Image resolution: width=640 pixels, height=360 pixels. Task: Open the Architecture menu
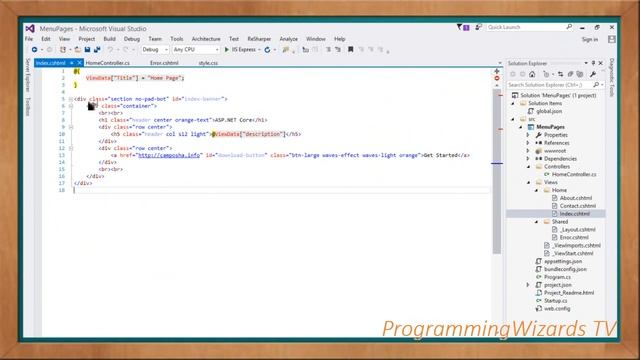tap(206, 39)
